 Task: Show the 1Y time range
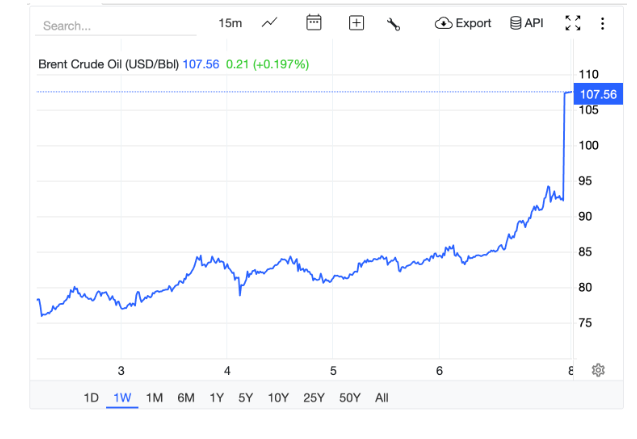[x=216, y=398]
